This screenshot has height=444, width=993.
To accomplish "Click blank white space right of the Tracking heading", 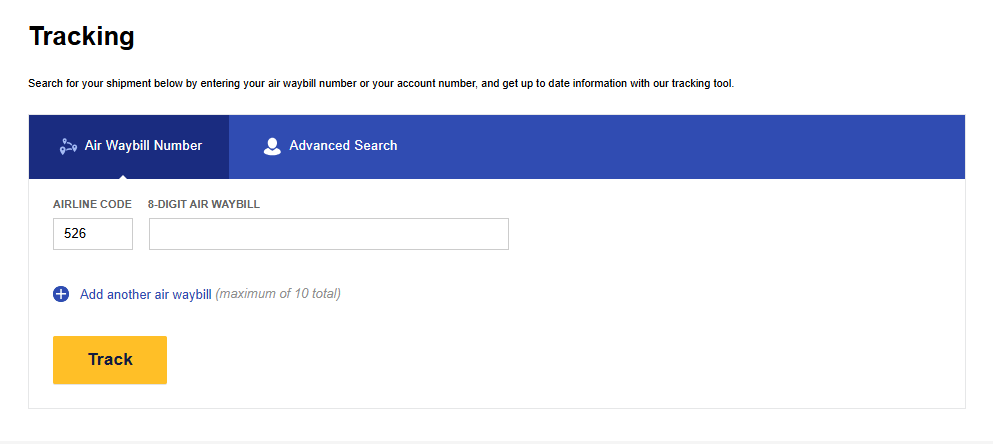I will [550, 37].
